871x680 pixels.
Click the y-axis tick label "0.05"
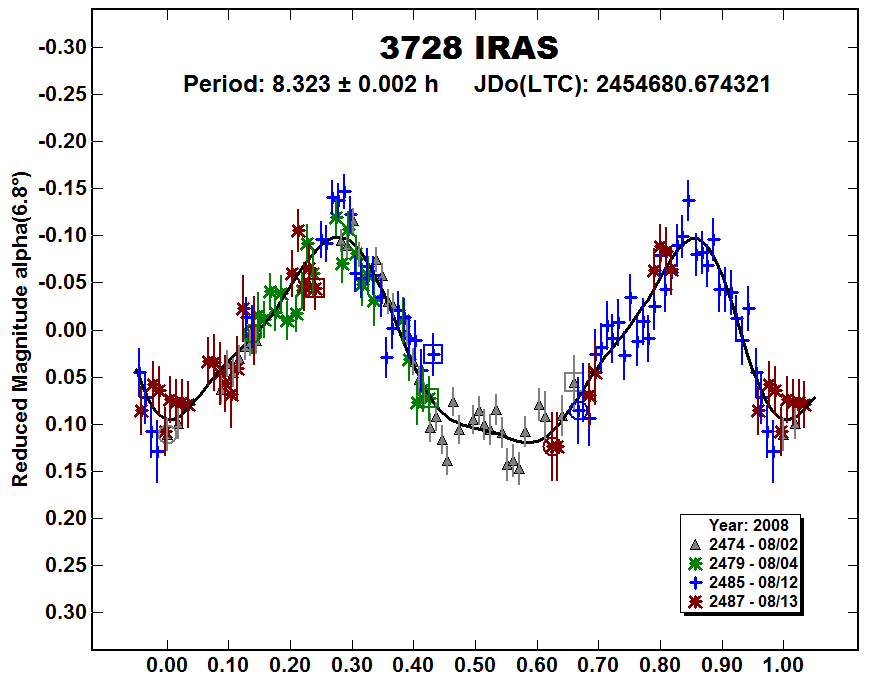[x=66, y=377]
